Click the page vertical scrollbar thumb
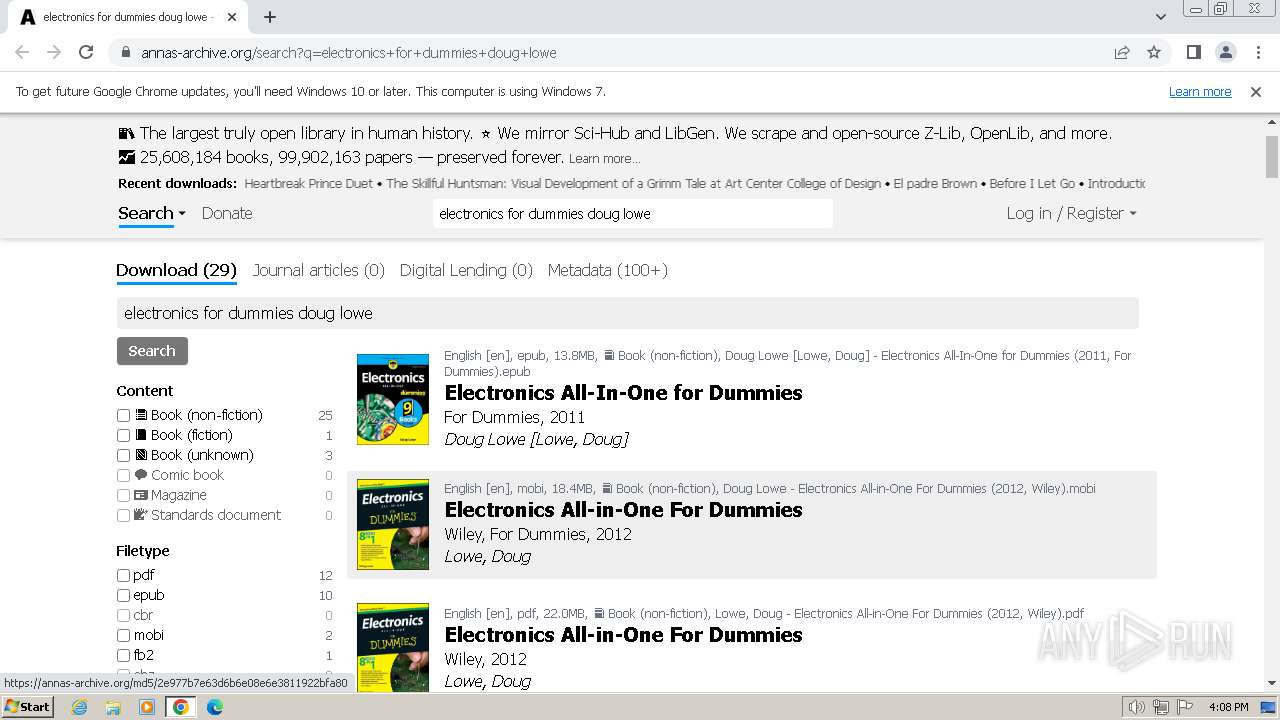Screen dimensions: 1280x720 [1272, 155]
